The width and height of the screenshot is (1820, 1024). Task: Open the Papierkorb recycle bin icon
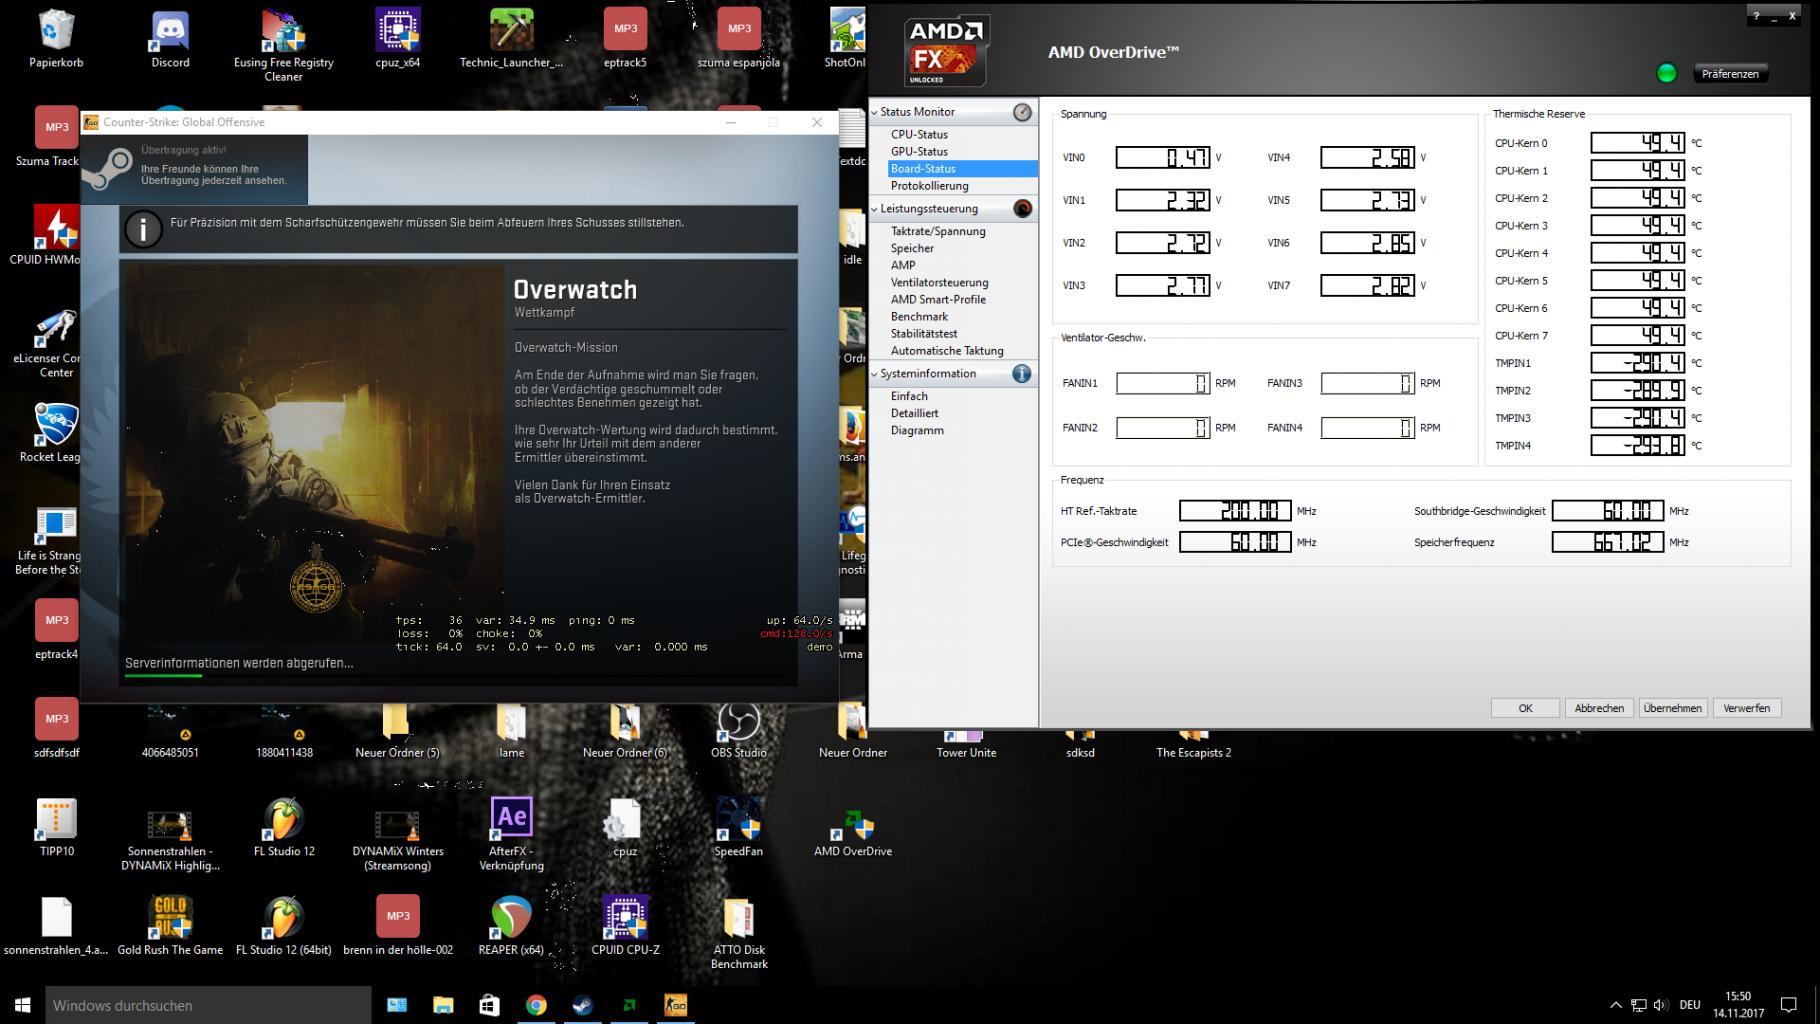56,38
